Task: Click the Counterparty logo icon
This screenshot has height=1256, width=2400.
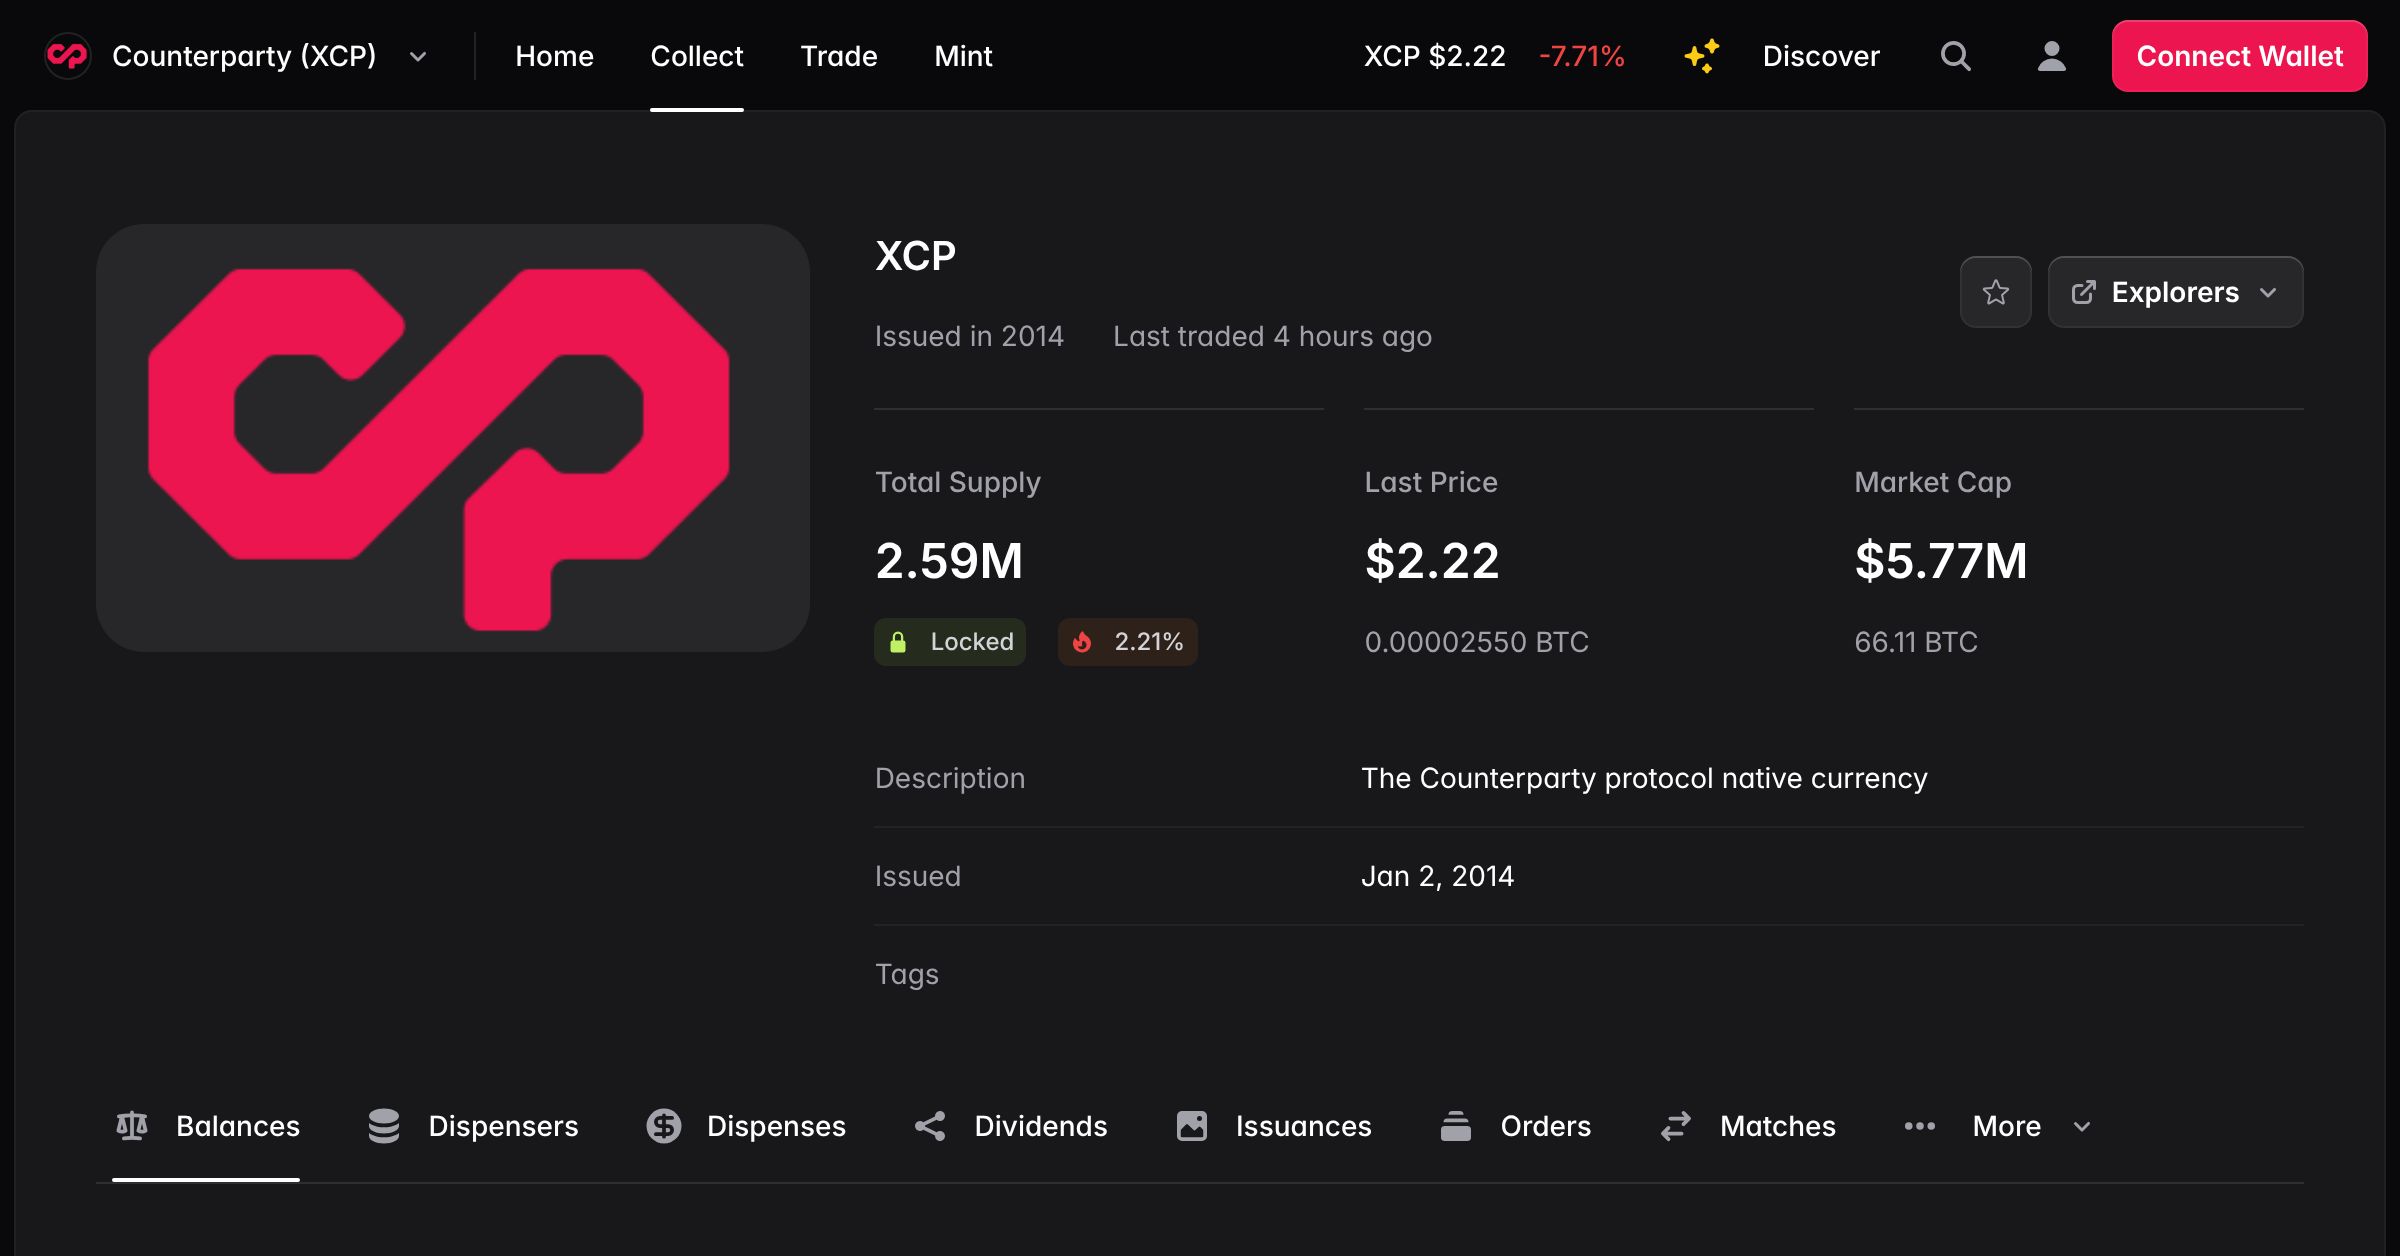Action: click(x=66, y=56)
